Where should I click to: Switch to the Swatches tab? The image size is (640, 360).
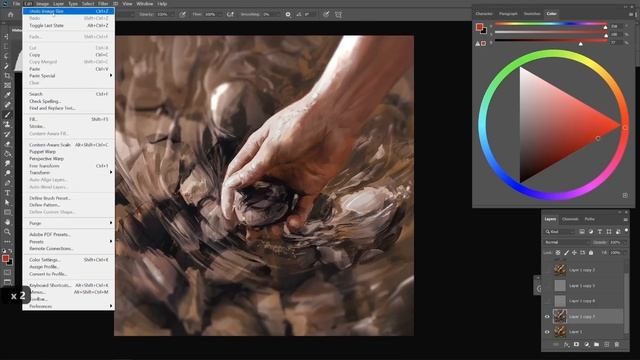click(532, 13)
